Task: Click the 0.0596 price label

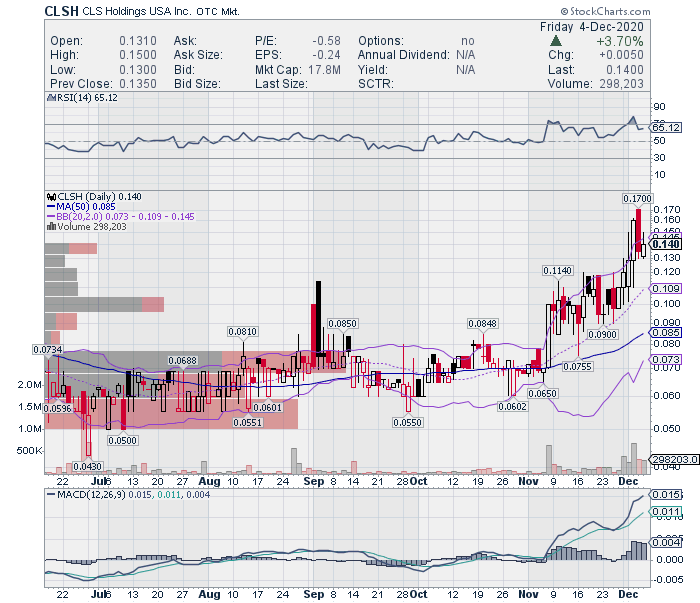Action: tap(58, 408)
